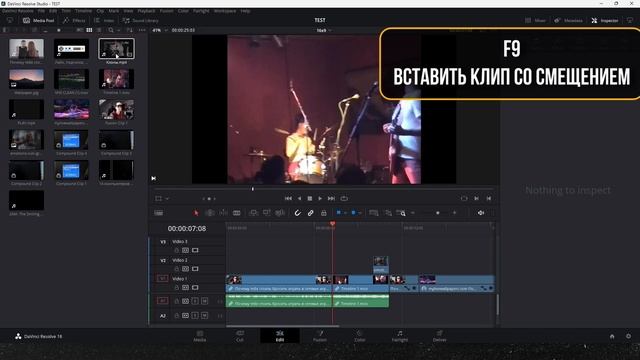Toggle the Inspector panel
The height and width of the screenshot is (360, 640).
click(604, 20)
